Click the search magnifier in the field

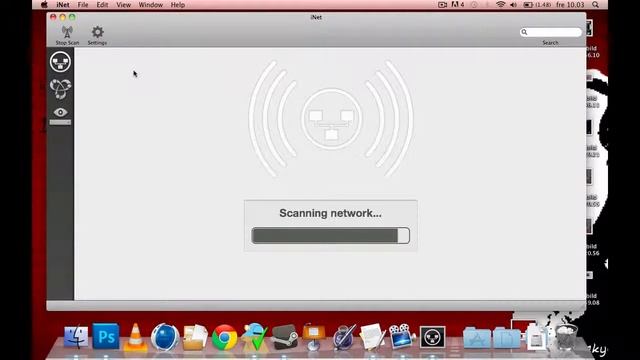[x=524, y=32]
